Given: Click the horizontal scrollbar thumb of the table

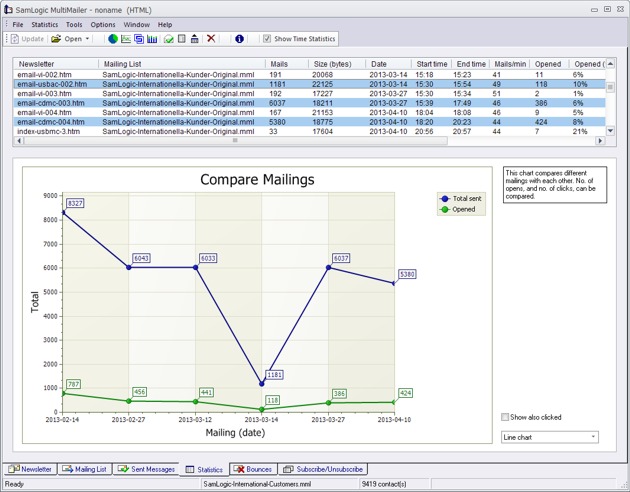Looking at the screenshot, I should click(235, 141).
